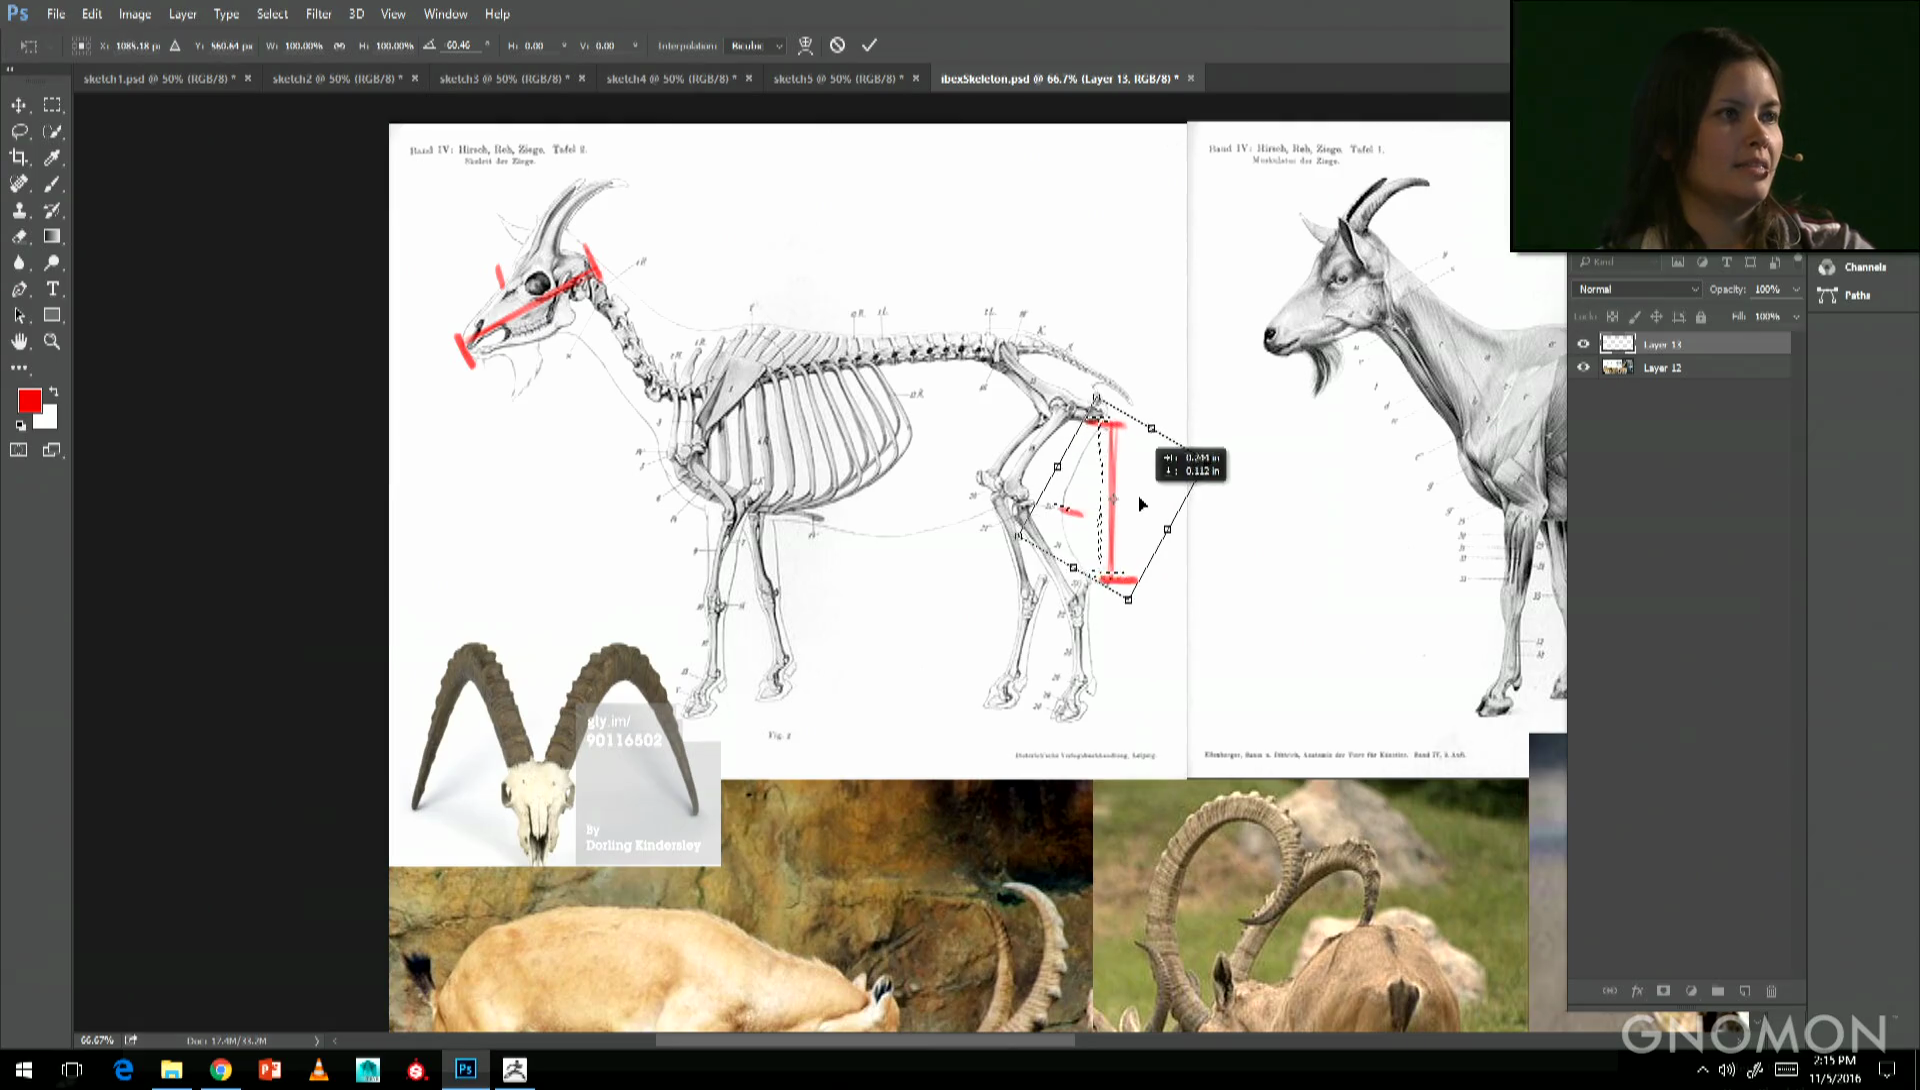
Task: Select the History Brush tool
Action: (52, 210)
